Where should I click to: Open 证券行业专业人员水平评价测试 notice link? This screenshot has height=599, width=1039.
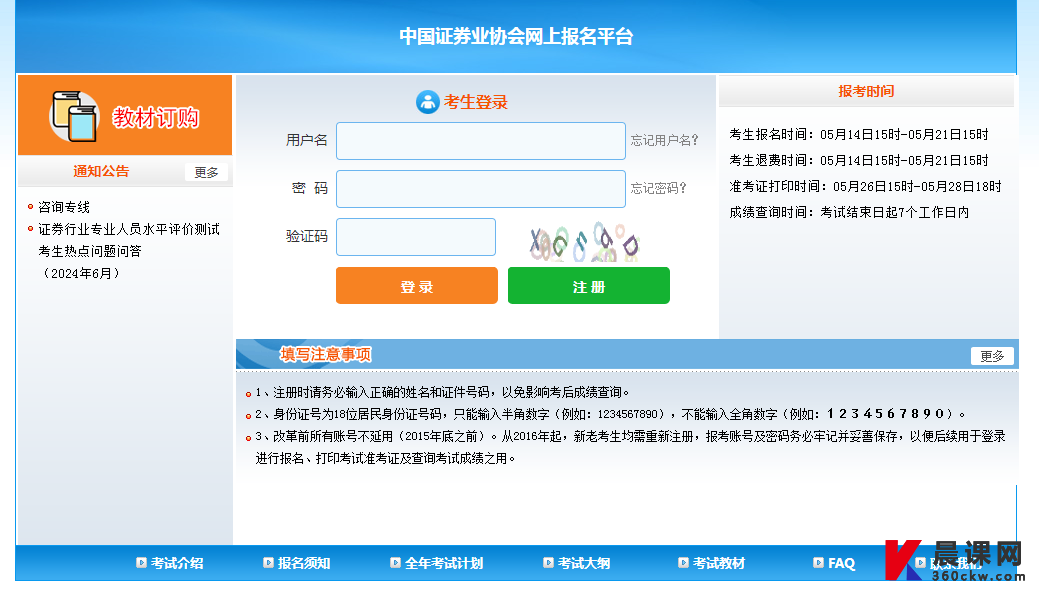click(x=129, y=229)
